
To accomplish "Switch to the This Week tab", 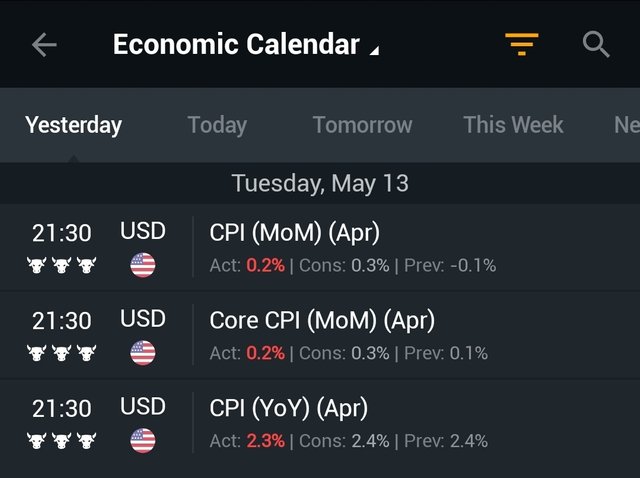I will 513,125.
